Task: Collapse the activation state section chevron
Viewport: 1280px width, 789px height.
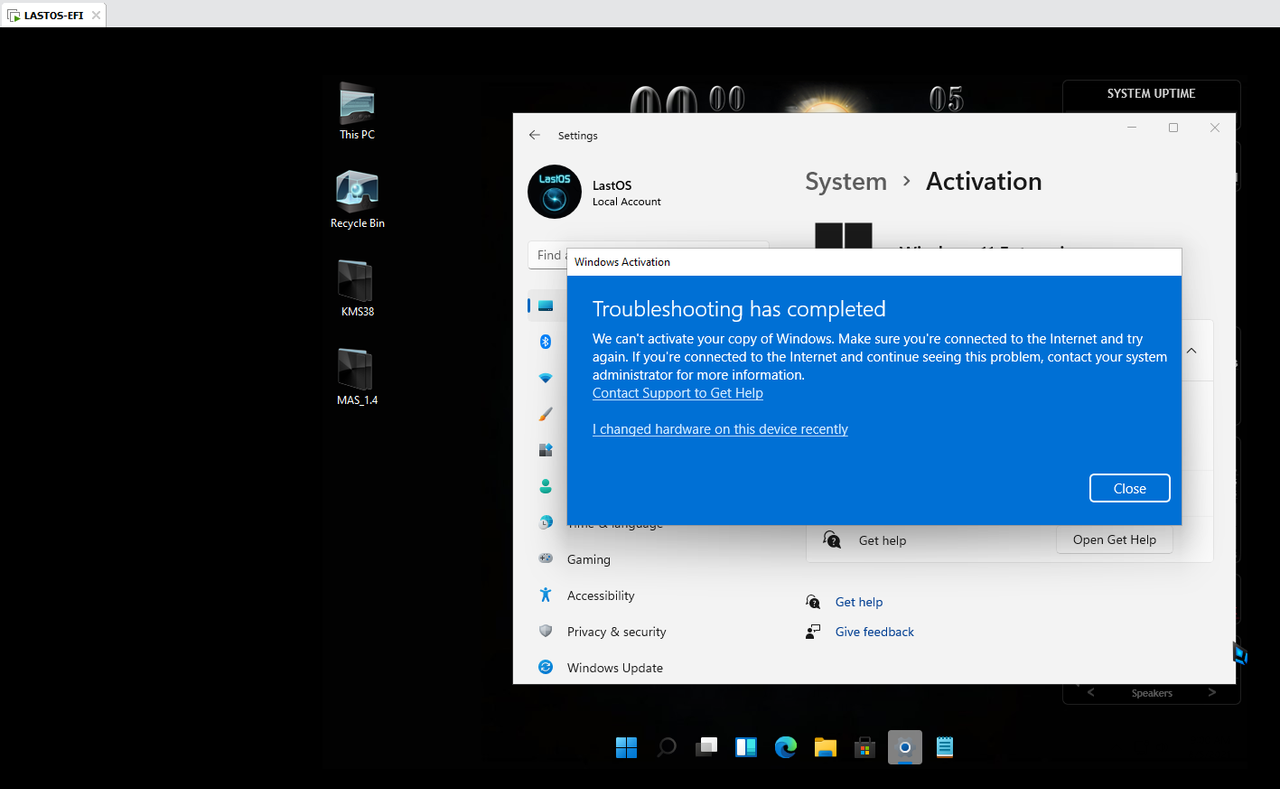Action: [1192, 351]
